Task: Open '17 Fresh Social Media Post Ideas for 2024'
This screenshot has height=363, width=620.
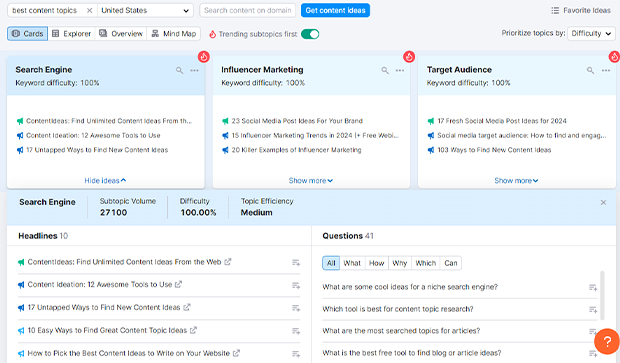Action: click(502, 121)
